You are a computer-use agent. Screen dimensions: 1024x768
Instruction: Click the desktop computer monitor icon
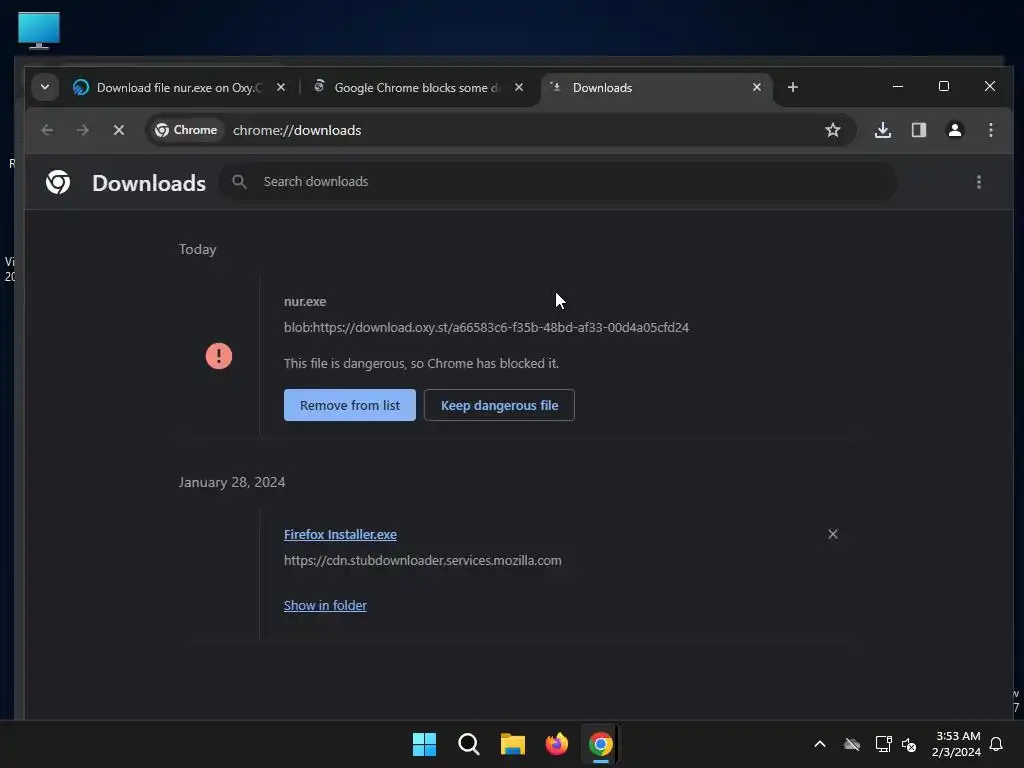[39, 30]
